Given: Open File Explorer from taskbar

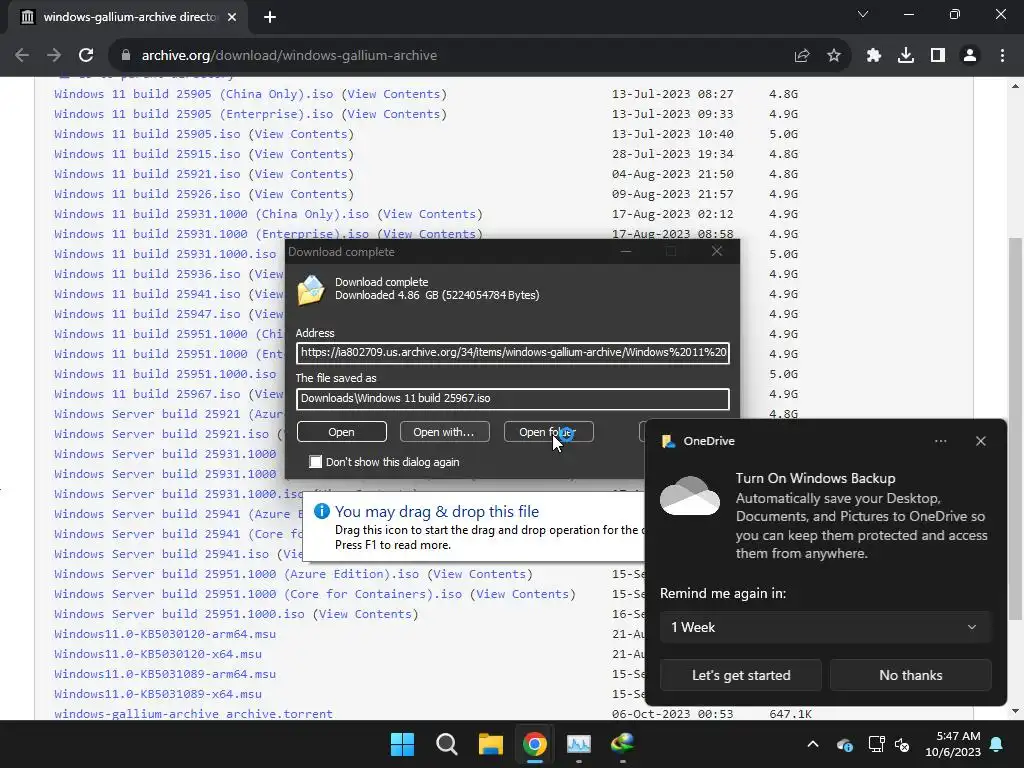Looking at the screenshot, I should tap(490, 744).
